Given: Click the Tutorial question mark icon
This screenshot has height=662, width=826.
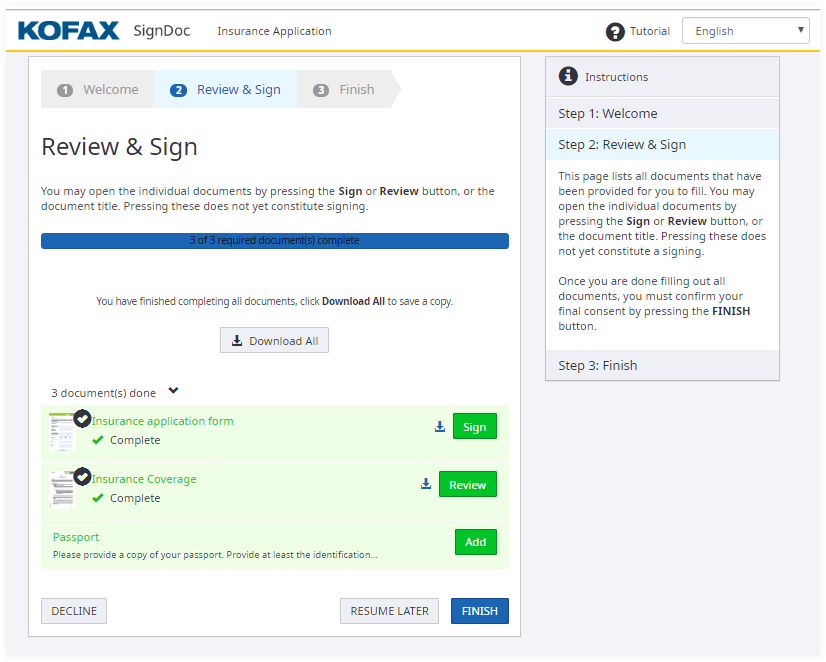Looking at the screenshot, I should click(x=615, y=32).
